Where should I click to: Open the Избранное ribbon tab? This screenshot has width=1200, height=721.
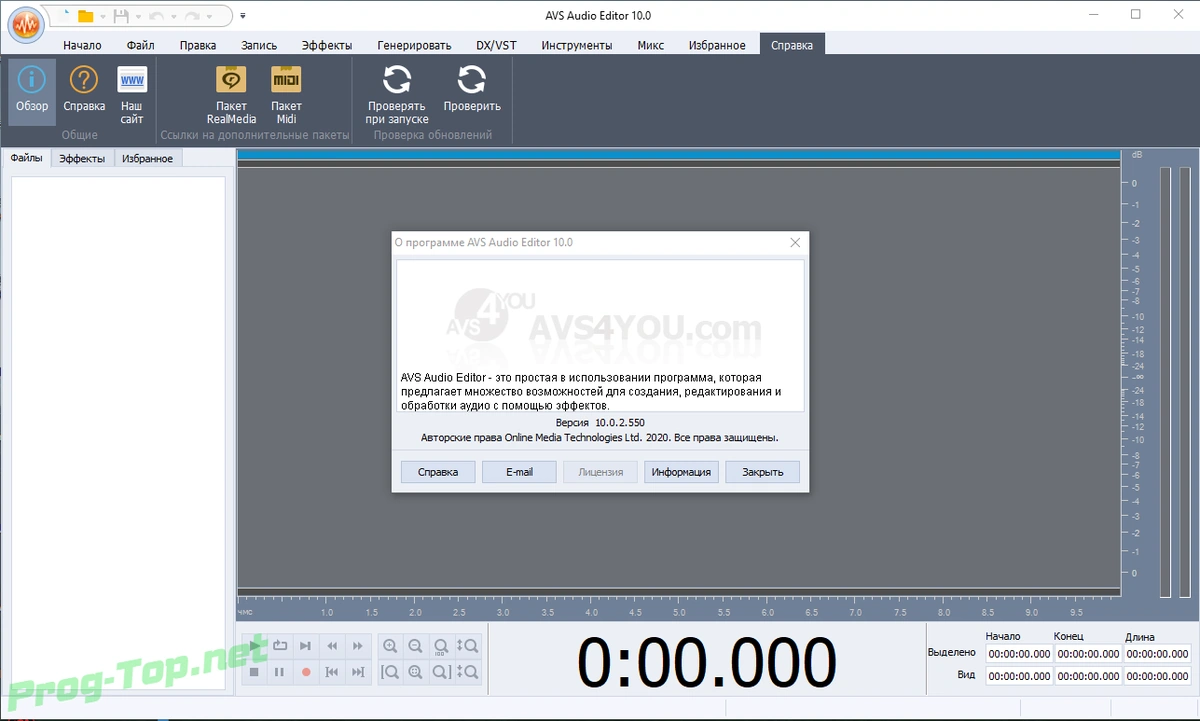click(x=717, y=45)
